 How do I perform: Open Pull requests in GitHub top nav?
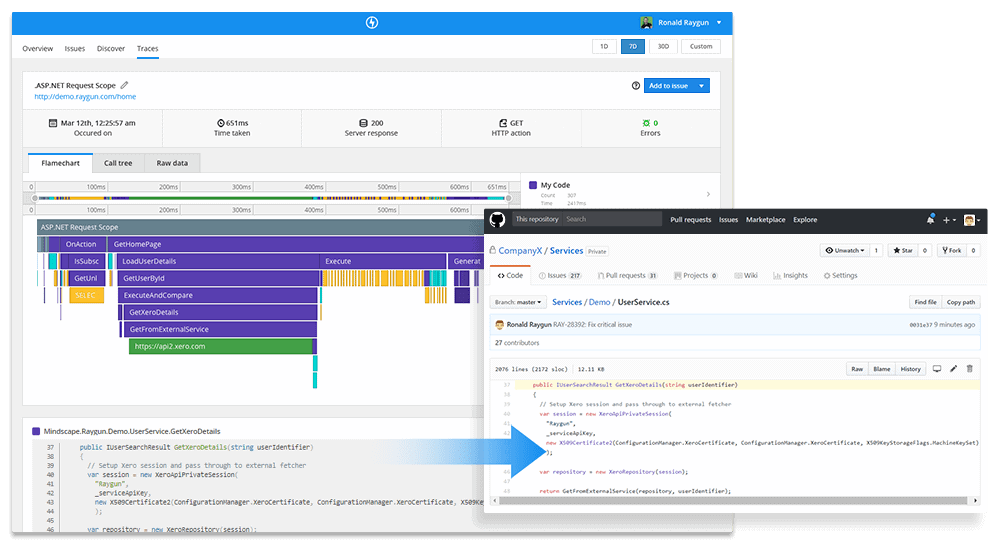click(690, 220)
